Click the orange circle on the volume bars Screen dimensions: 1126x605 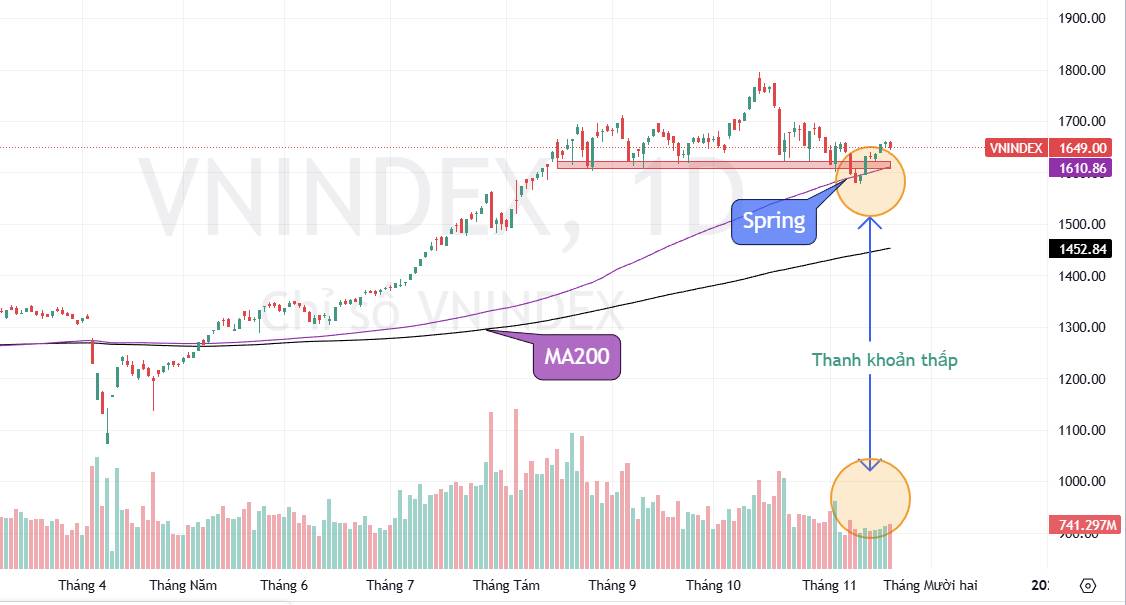tap(870, 498)
